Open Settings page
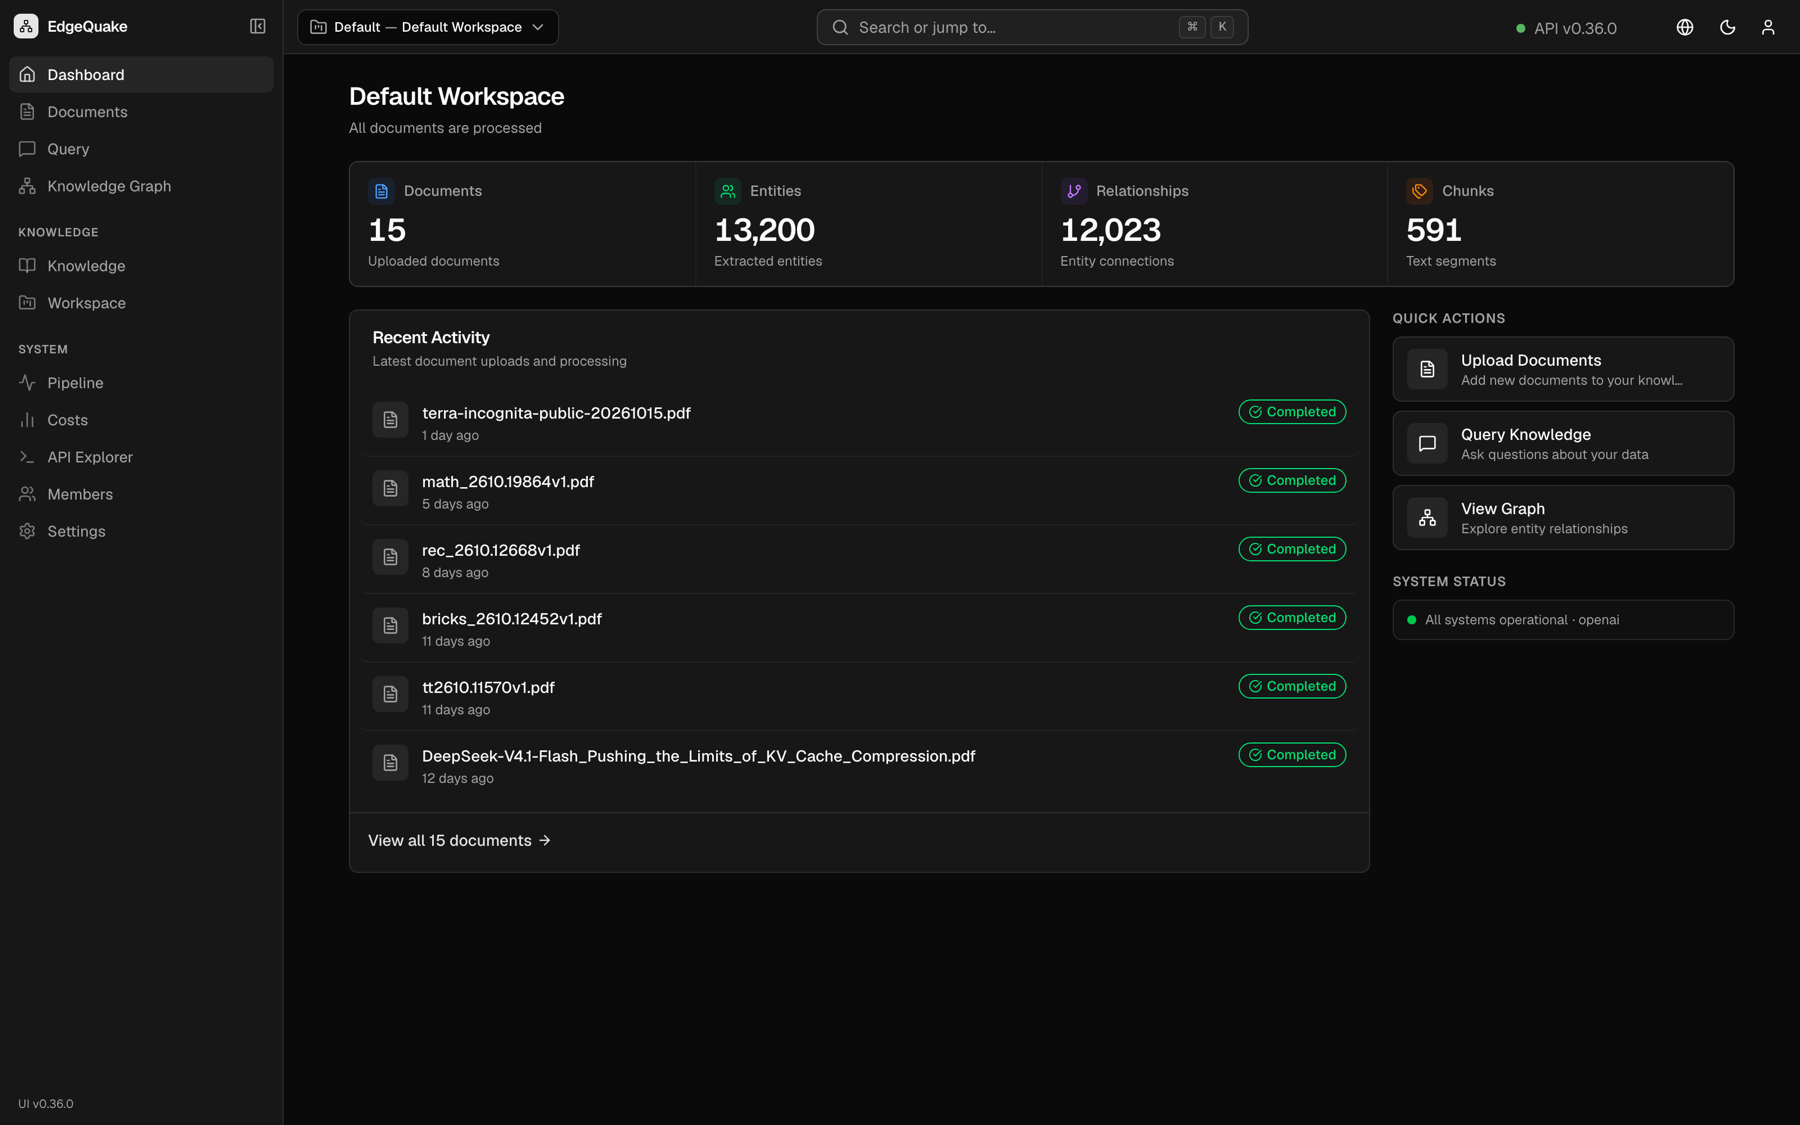 point(141,531)
